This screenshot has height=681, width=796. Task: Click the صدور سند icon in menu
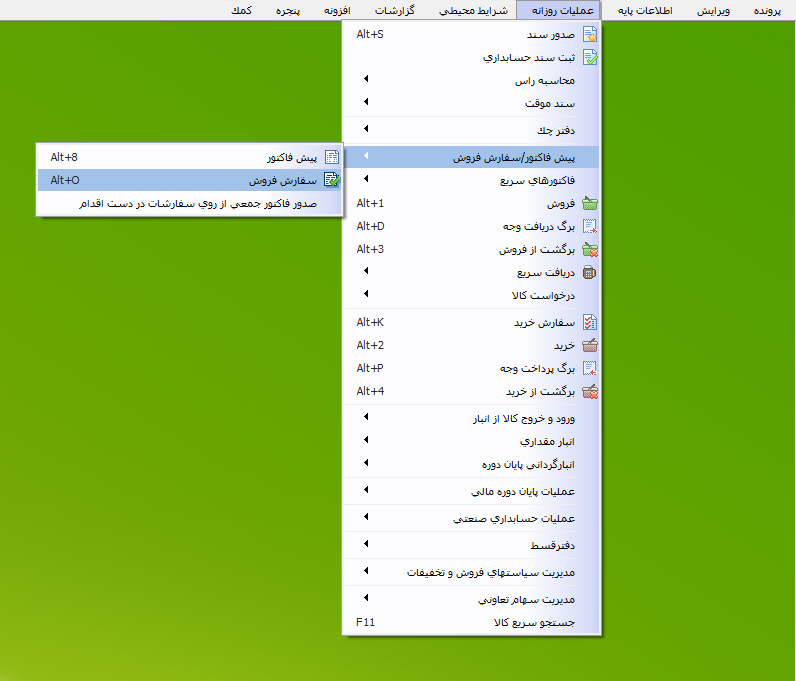click(590, 35)
